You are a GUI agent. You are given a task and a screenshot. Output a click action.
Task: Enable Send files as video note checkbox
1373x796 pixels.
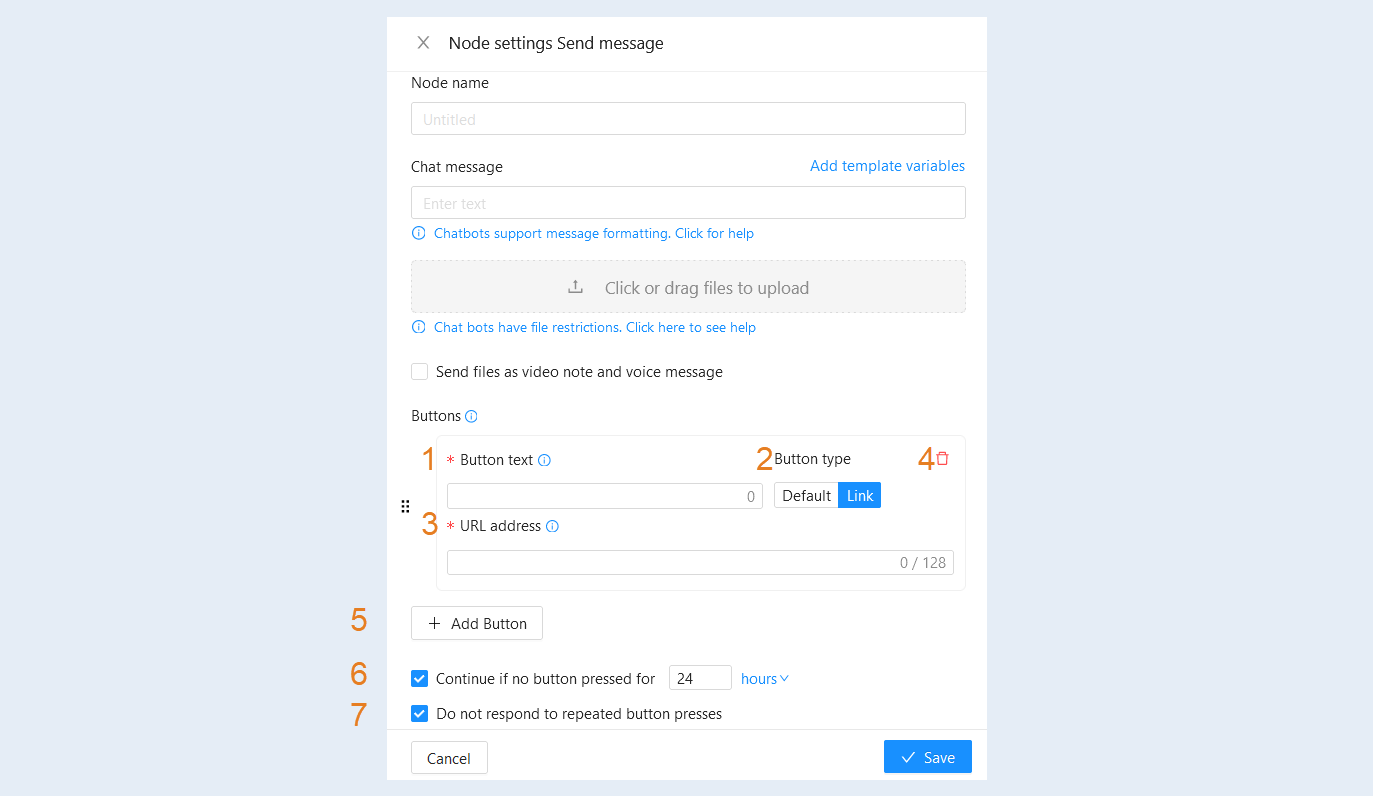pos(420,372)
